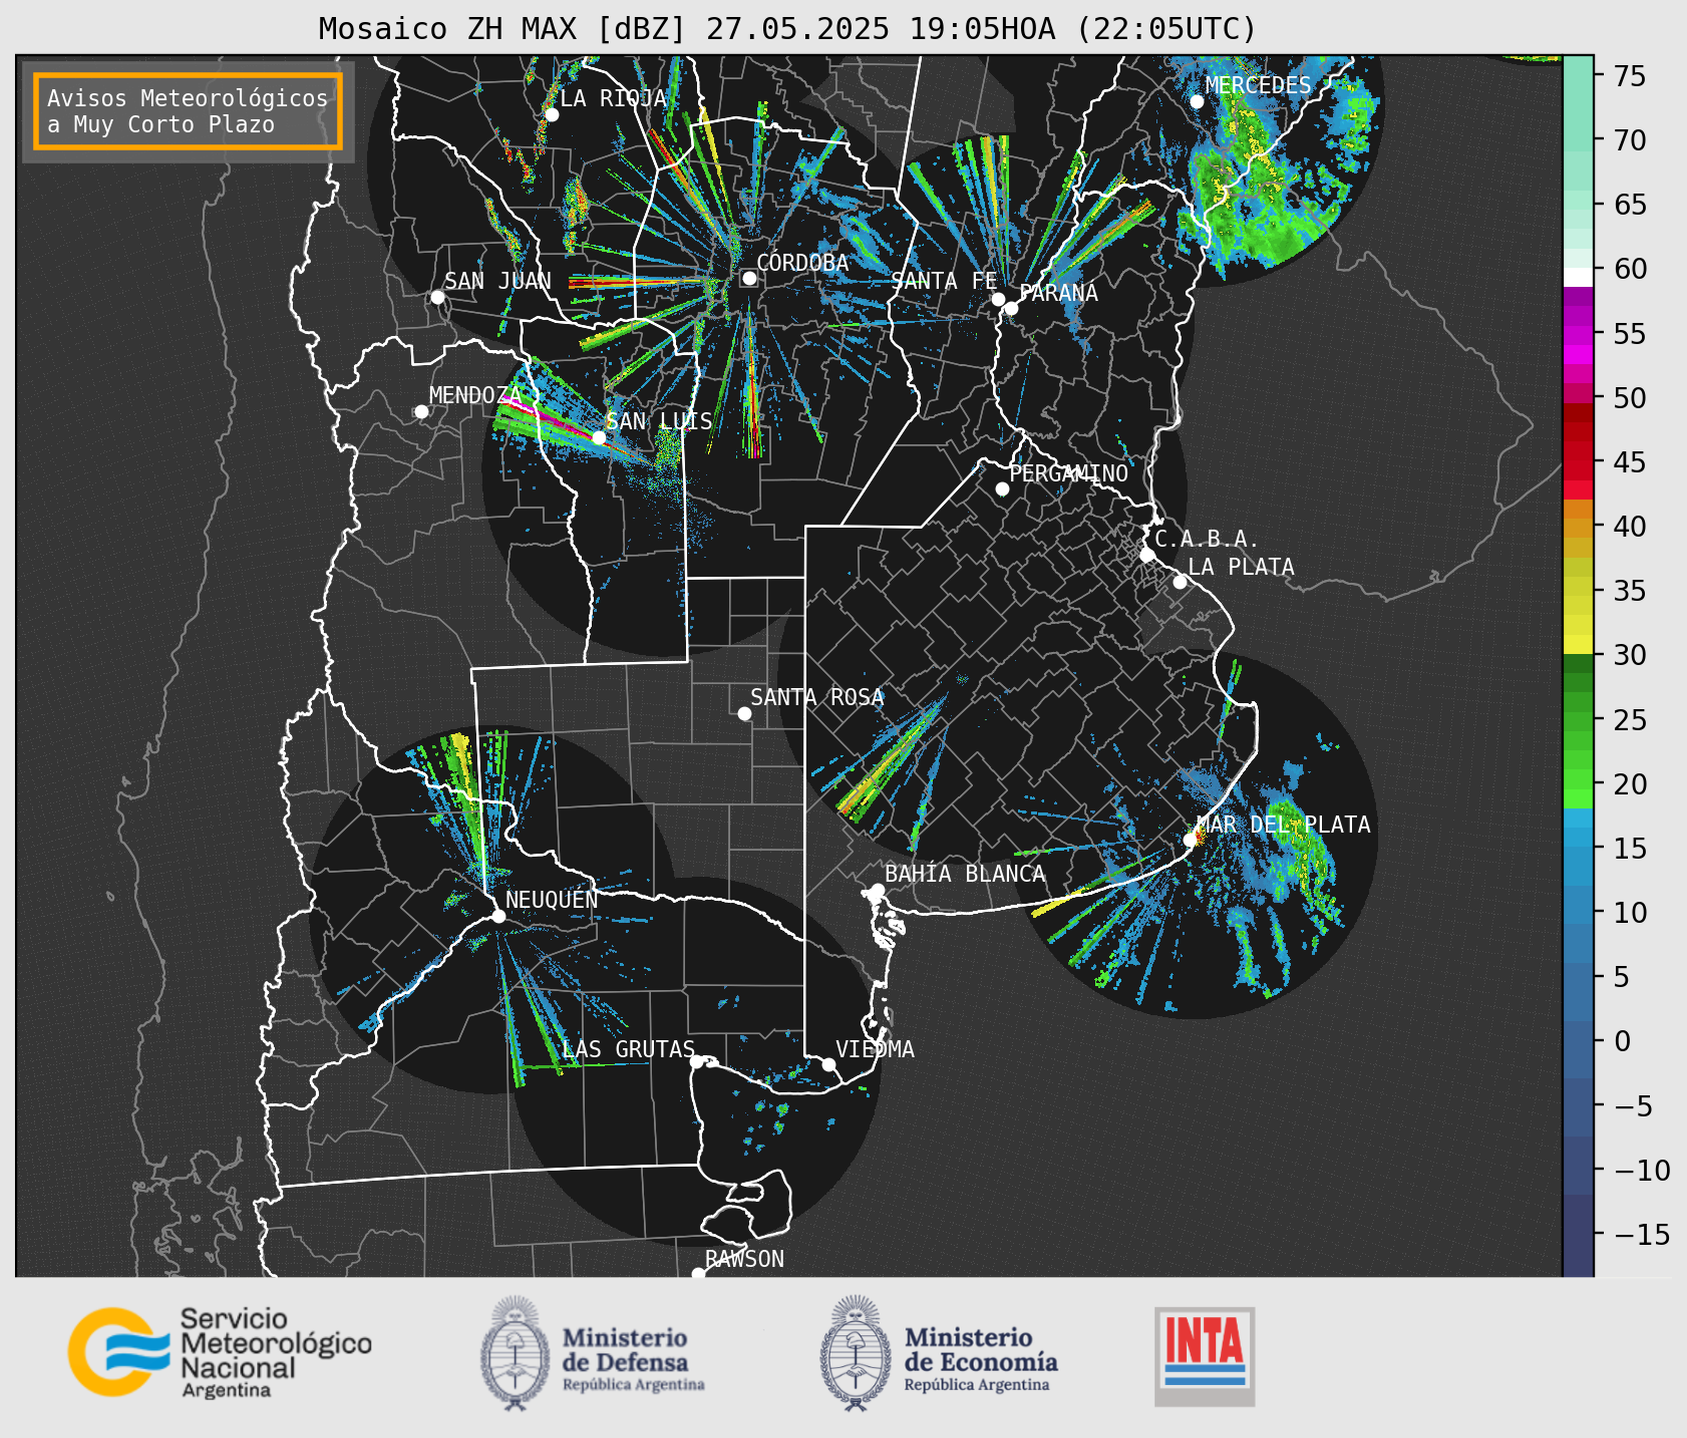Click the San Luis city marker dot

[x=598, y=438]
